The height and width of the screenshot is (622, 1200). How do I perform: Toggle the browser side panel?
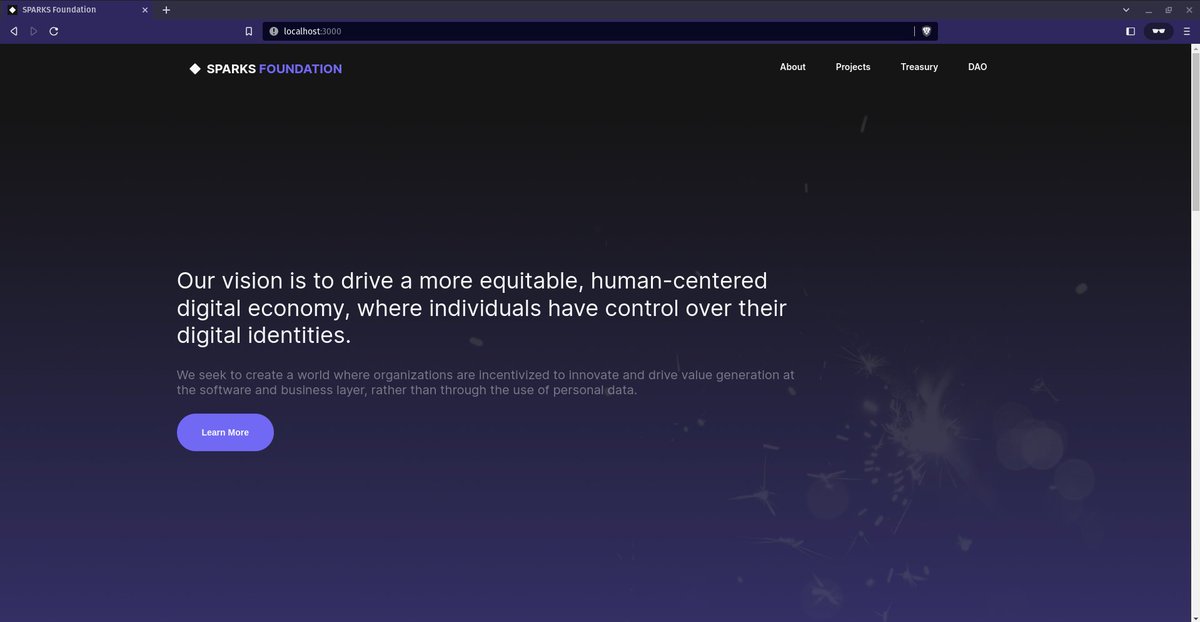(x=1129, y=31)
